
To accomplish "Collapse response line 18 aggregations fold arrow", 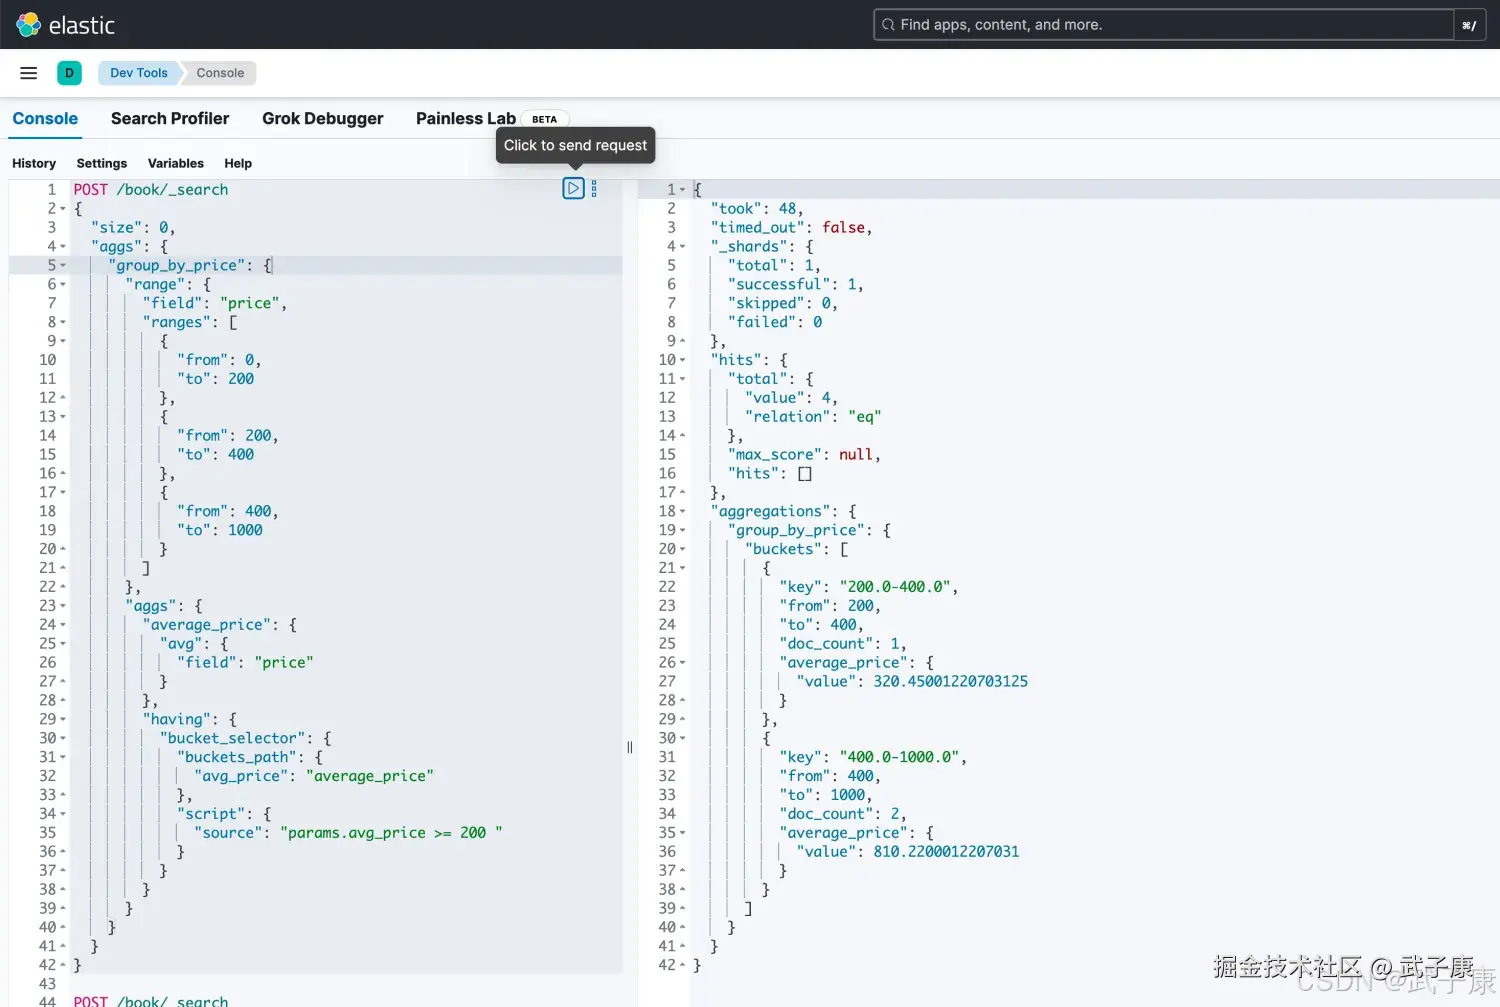I will pyautogui.click(x=683, y=512).
